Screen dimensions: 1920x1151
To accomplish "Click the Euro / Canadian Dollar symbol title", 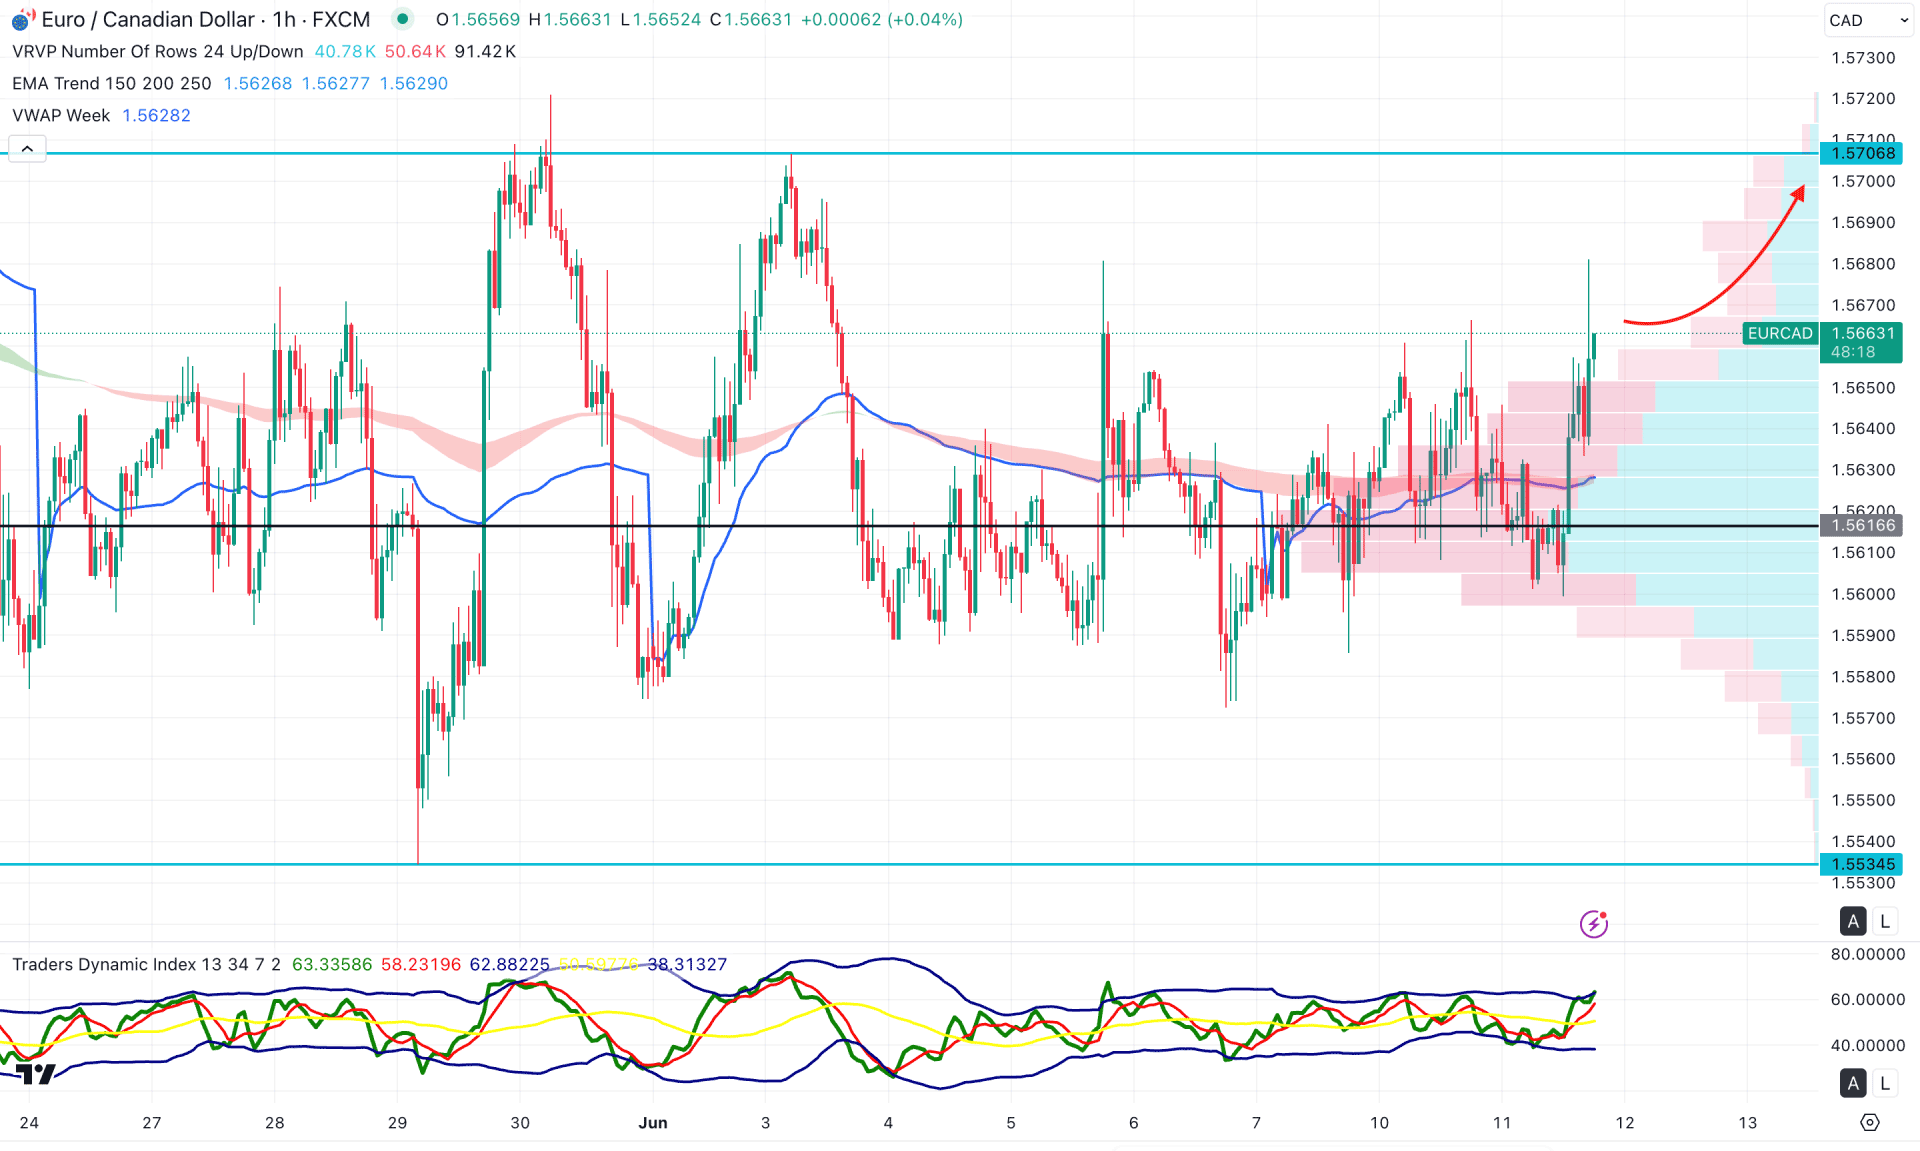I will pyautogui.click(x=148, y=19).
